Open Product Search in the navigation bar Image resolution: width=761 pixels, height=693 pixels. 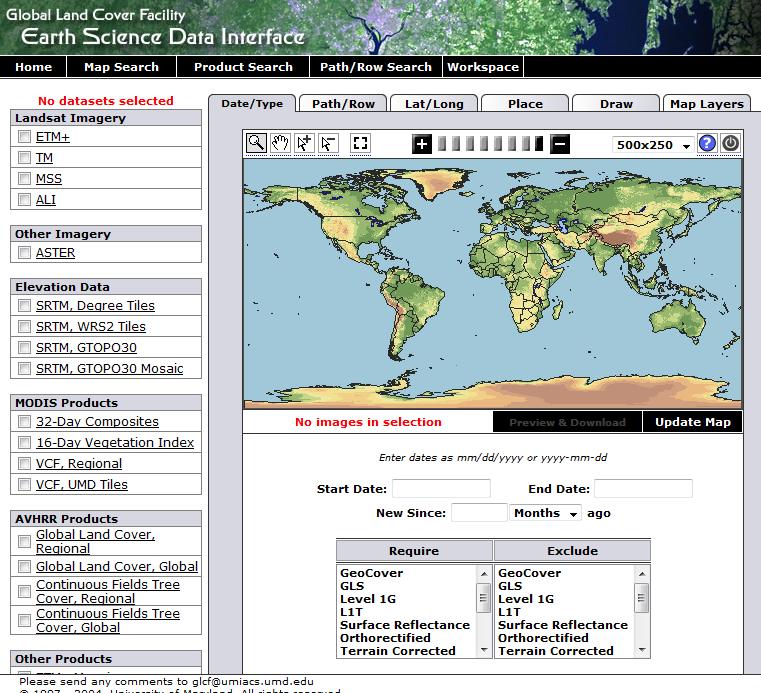pyautogui.click(x=243, y=66)
